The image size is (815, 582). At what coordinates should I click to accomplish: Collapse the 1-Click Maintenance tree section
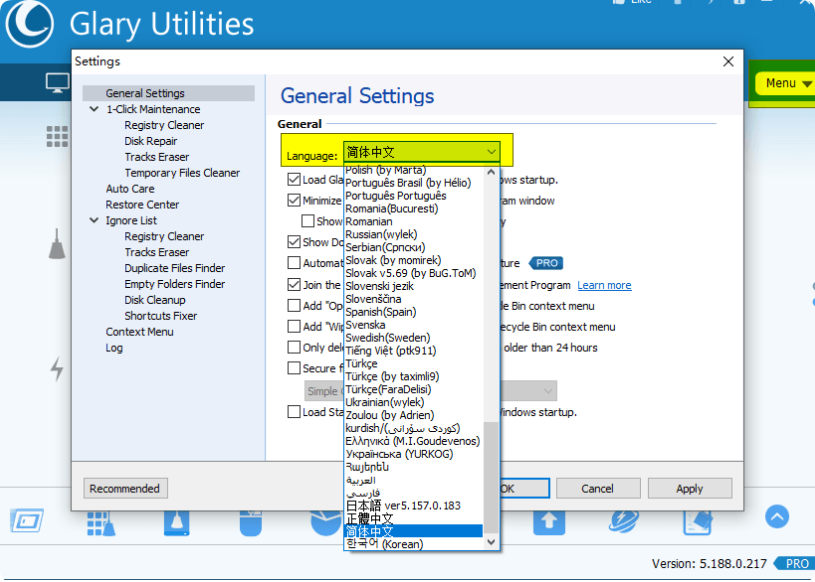pyautogui.click(x=92, y=109)
